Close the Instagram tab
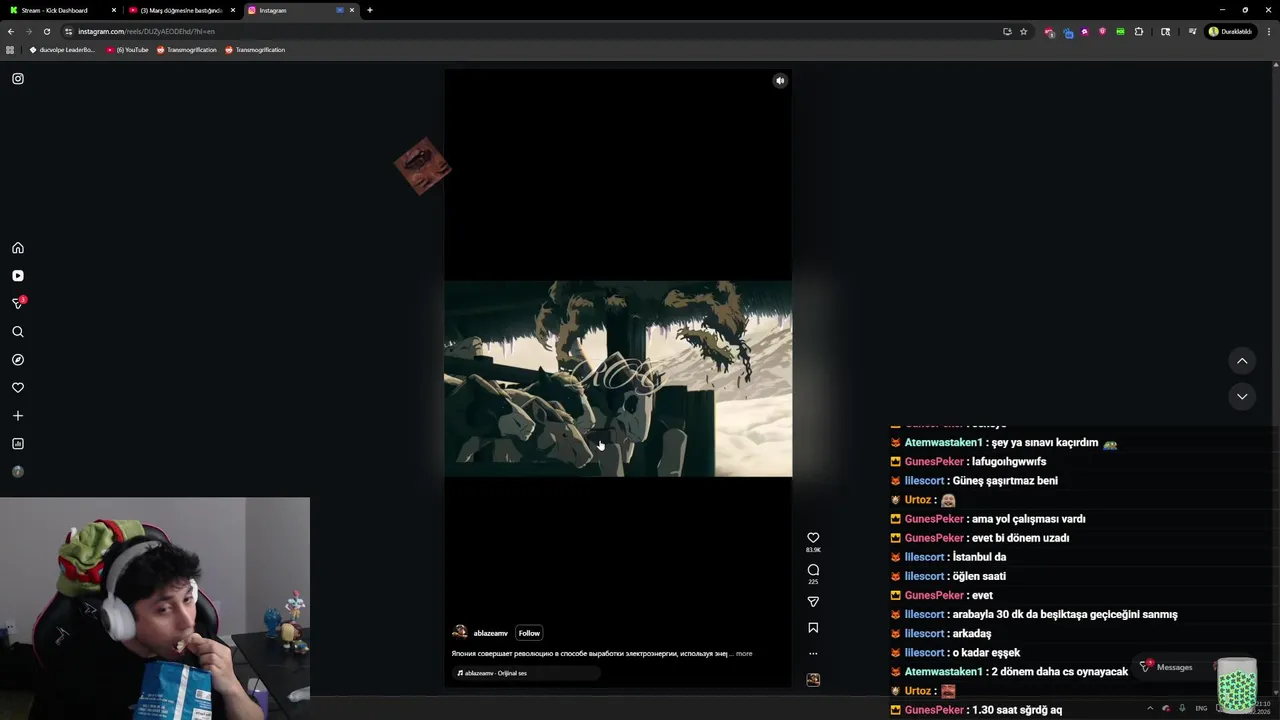 tap(352, 10)
